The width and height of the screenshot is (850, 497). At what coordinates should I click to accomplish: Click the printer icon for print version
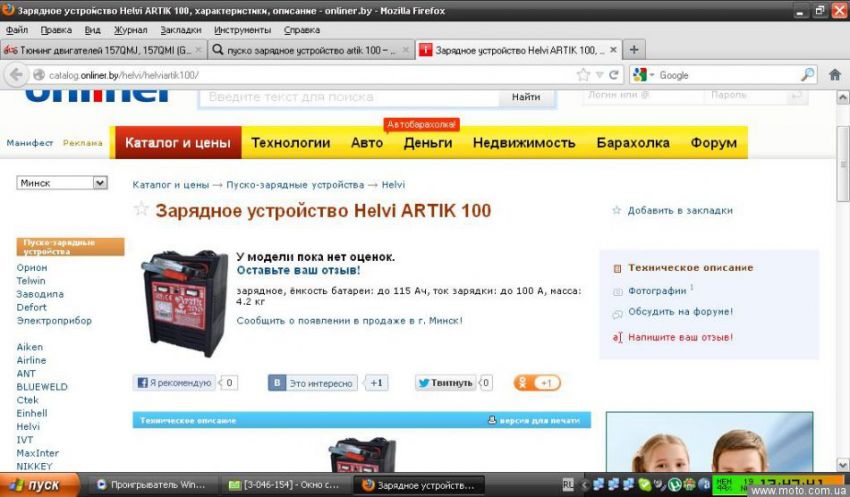492,419
